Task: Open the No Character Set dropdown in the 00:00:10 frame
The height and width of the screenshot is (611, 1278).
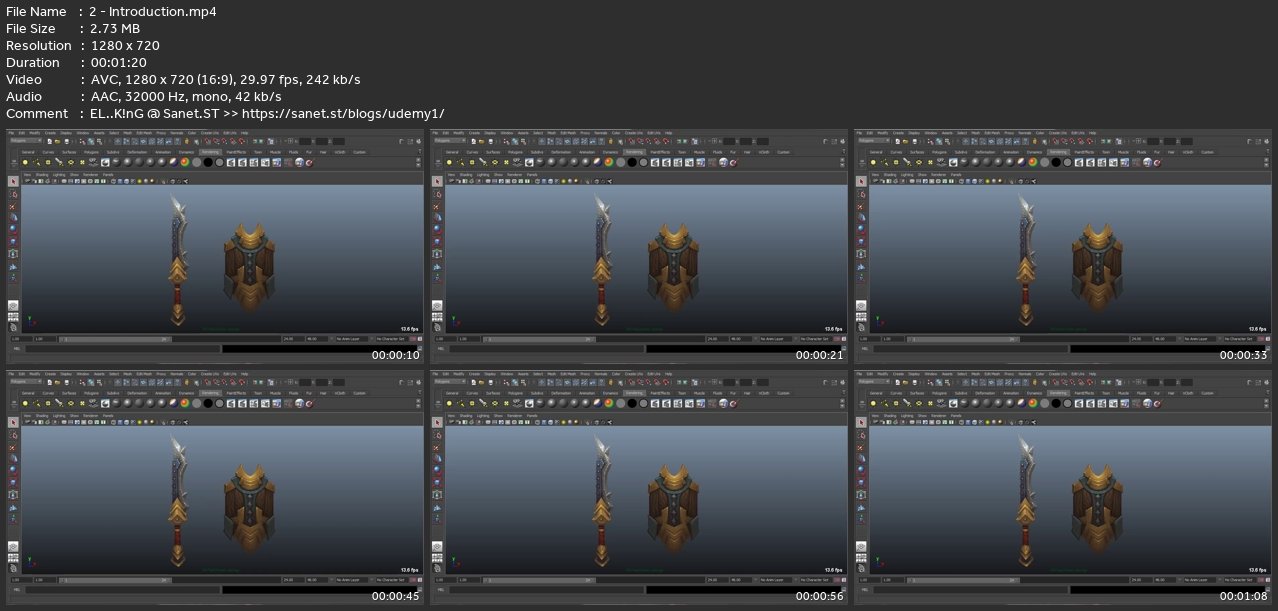Action: tap(391, 339)
